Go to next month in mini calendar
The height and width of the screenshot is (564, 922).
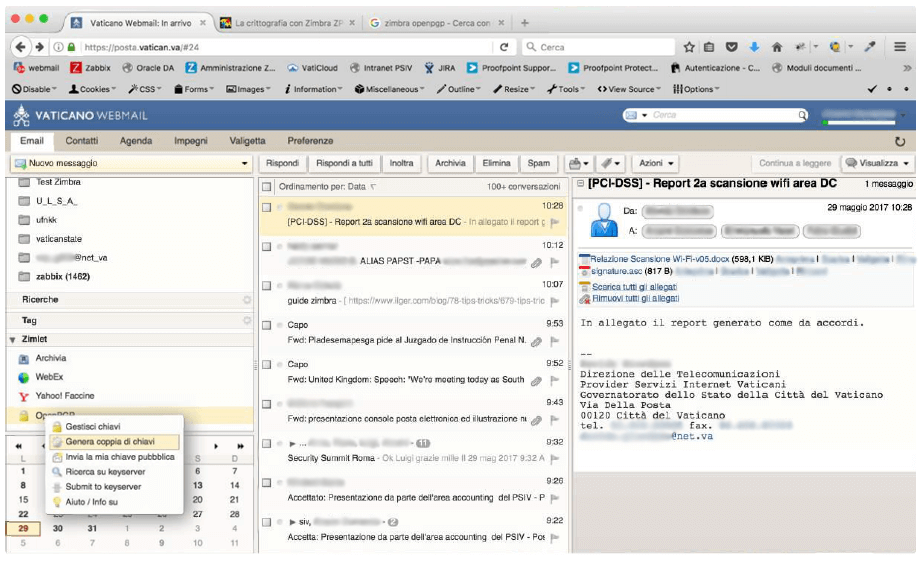point(216,446)
